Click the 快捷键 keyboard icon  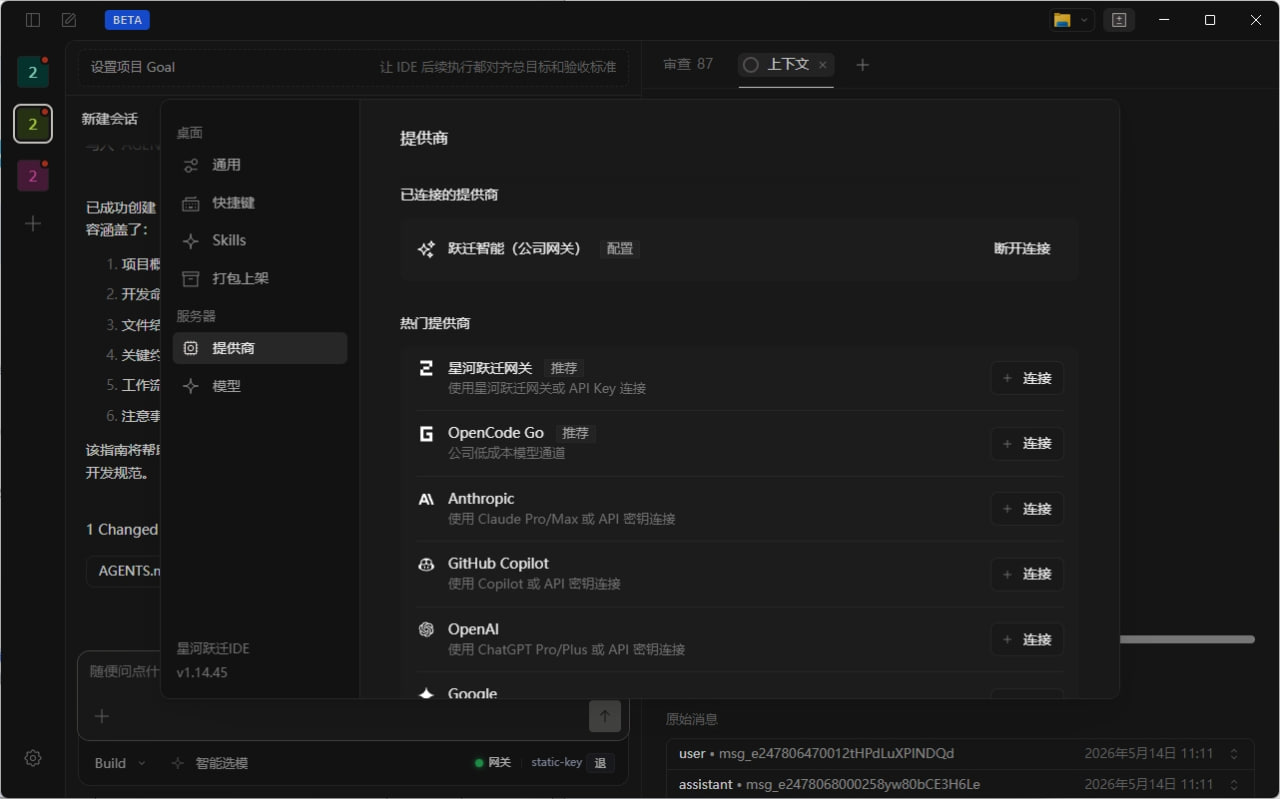coord(191,203)
